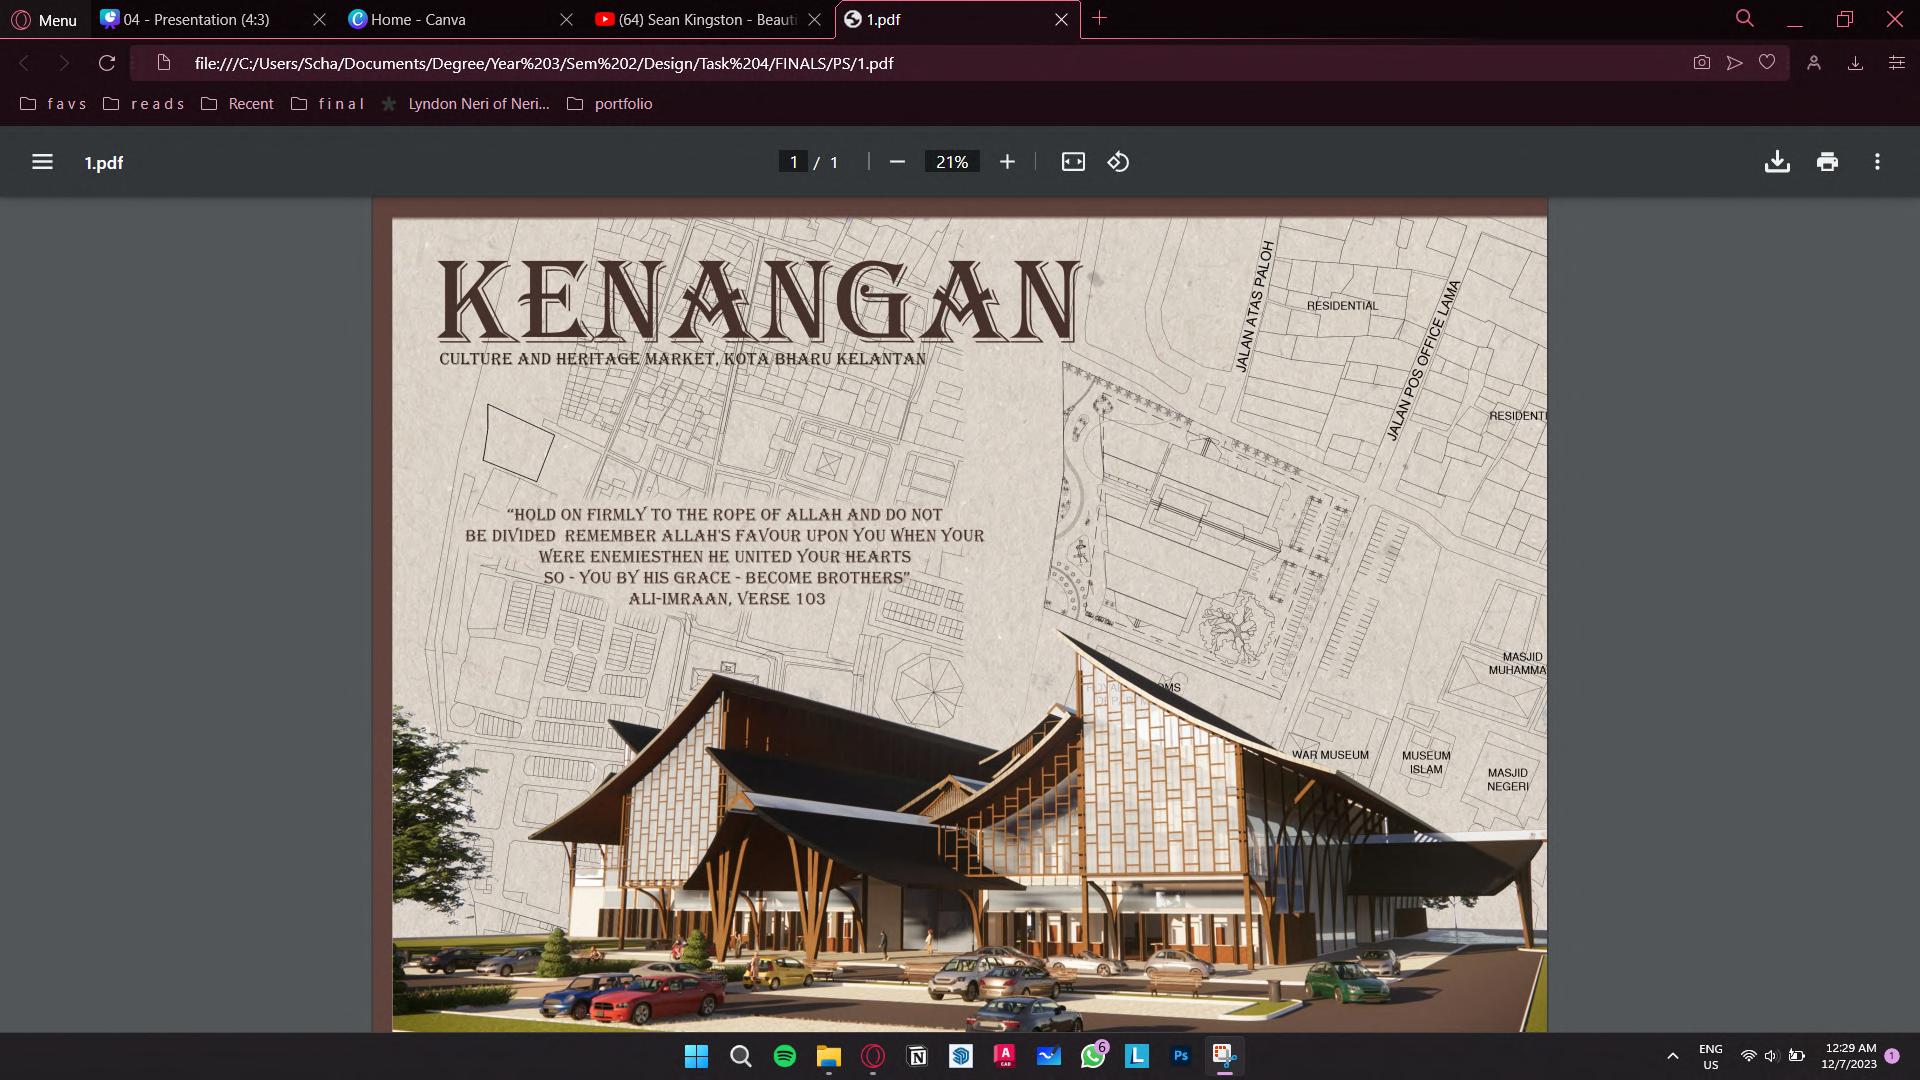Screen dimensions: 1920x1080
Task: Click the heart bookmark icon
Action: coord(1767,63)
